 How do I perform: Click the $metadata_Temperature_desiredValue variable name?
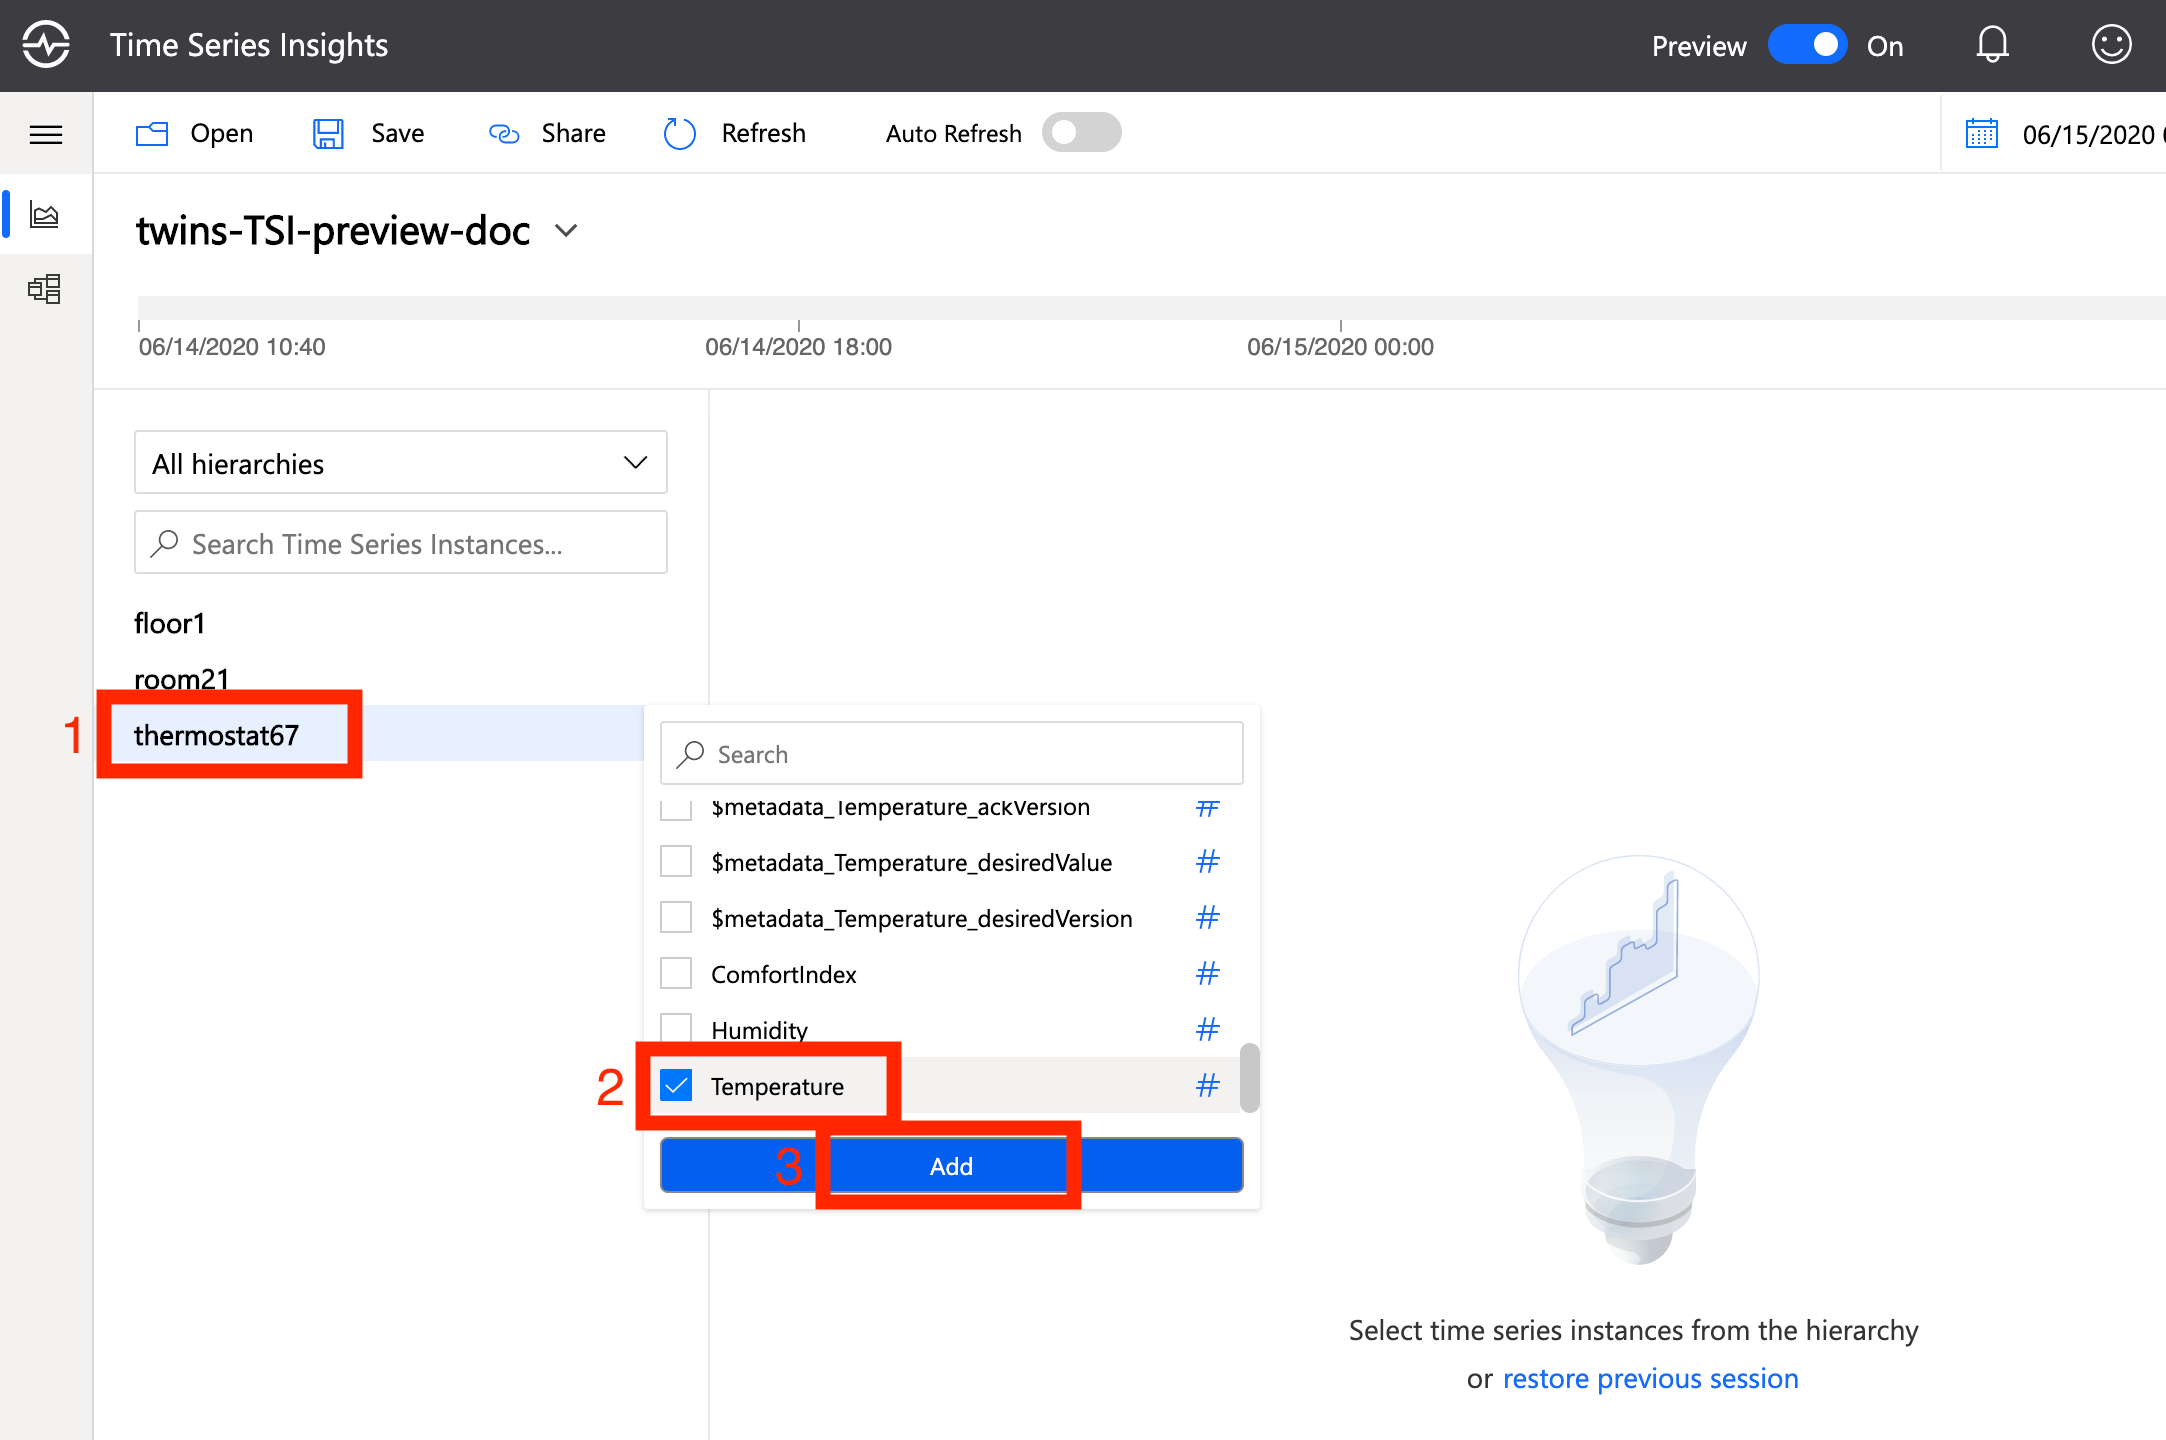click(x=911, y=862)
